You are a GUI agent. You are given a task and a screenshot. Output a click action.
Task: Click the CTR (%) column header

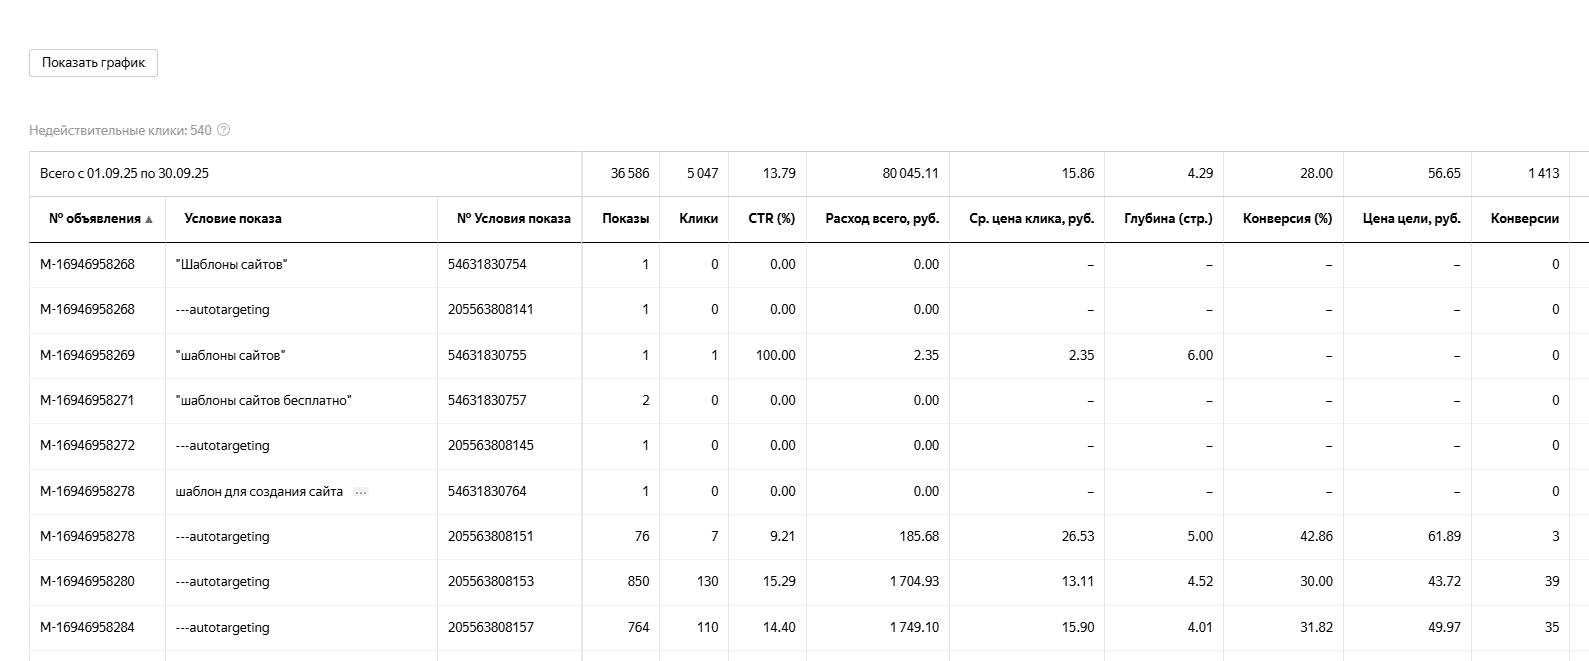771,219
